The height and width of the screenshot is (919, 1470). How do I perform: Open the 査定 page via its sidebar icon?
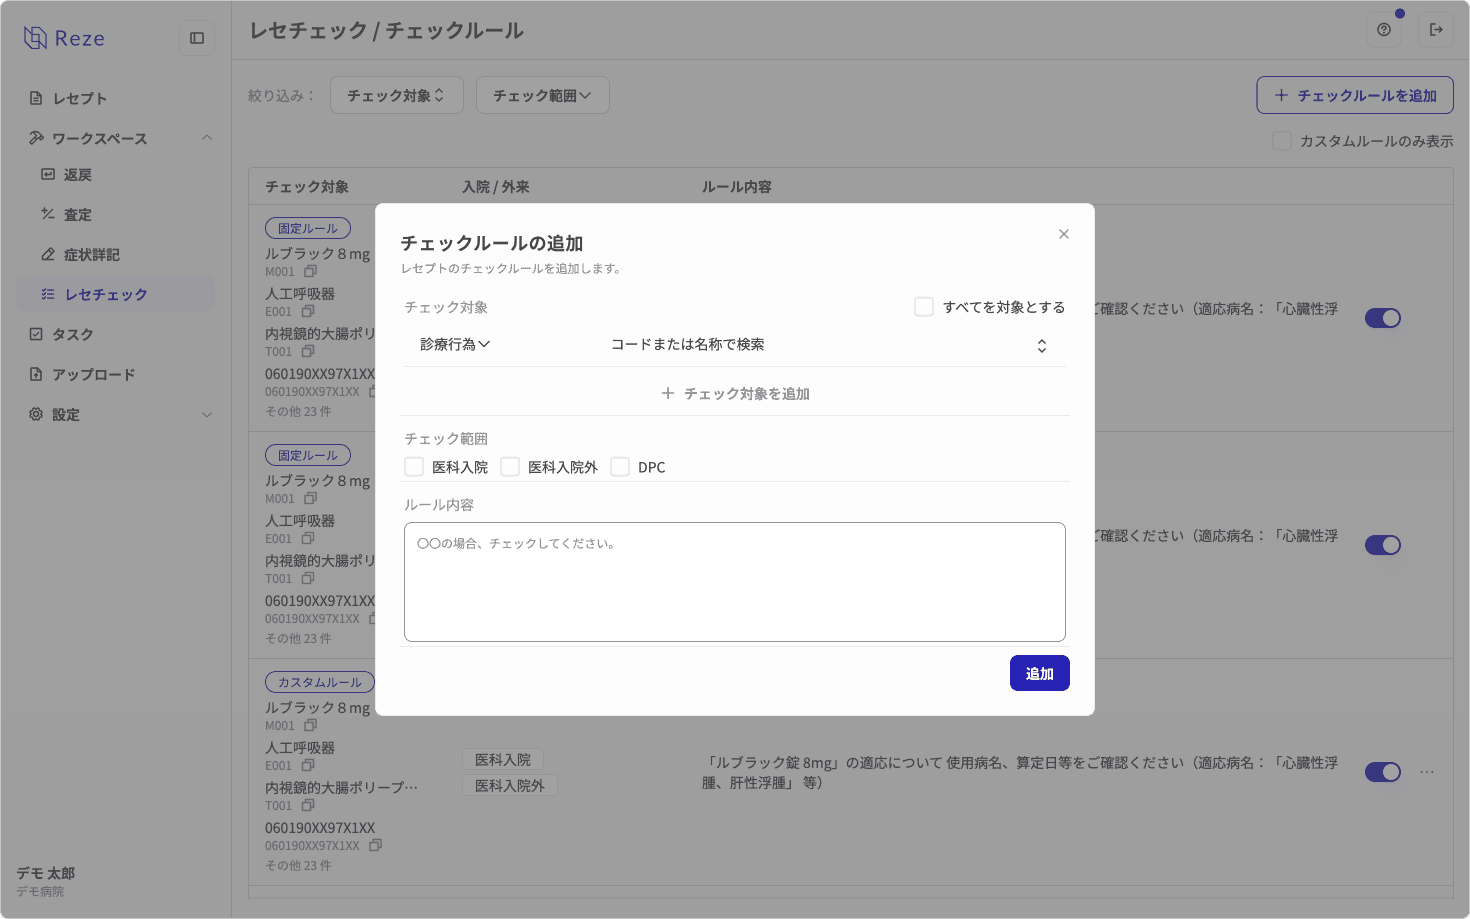[x=48, y=214]
